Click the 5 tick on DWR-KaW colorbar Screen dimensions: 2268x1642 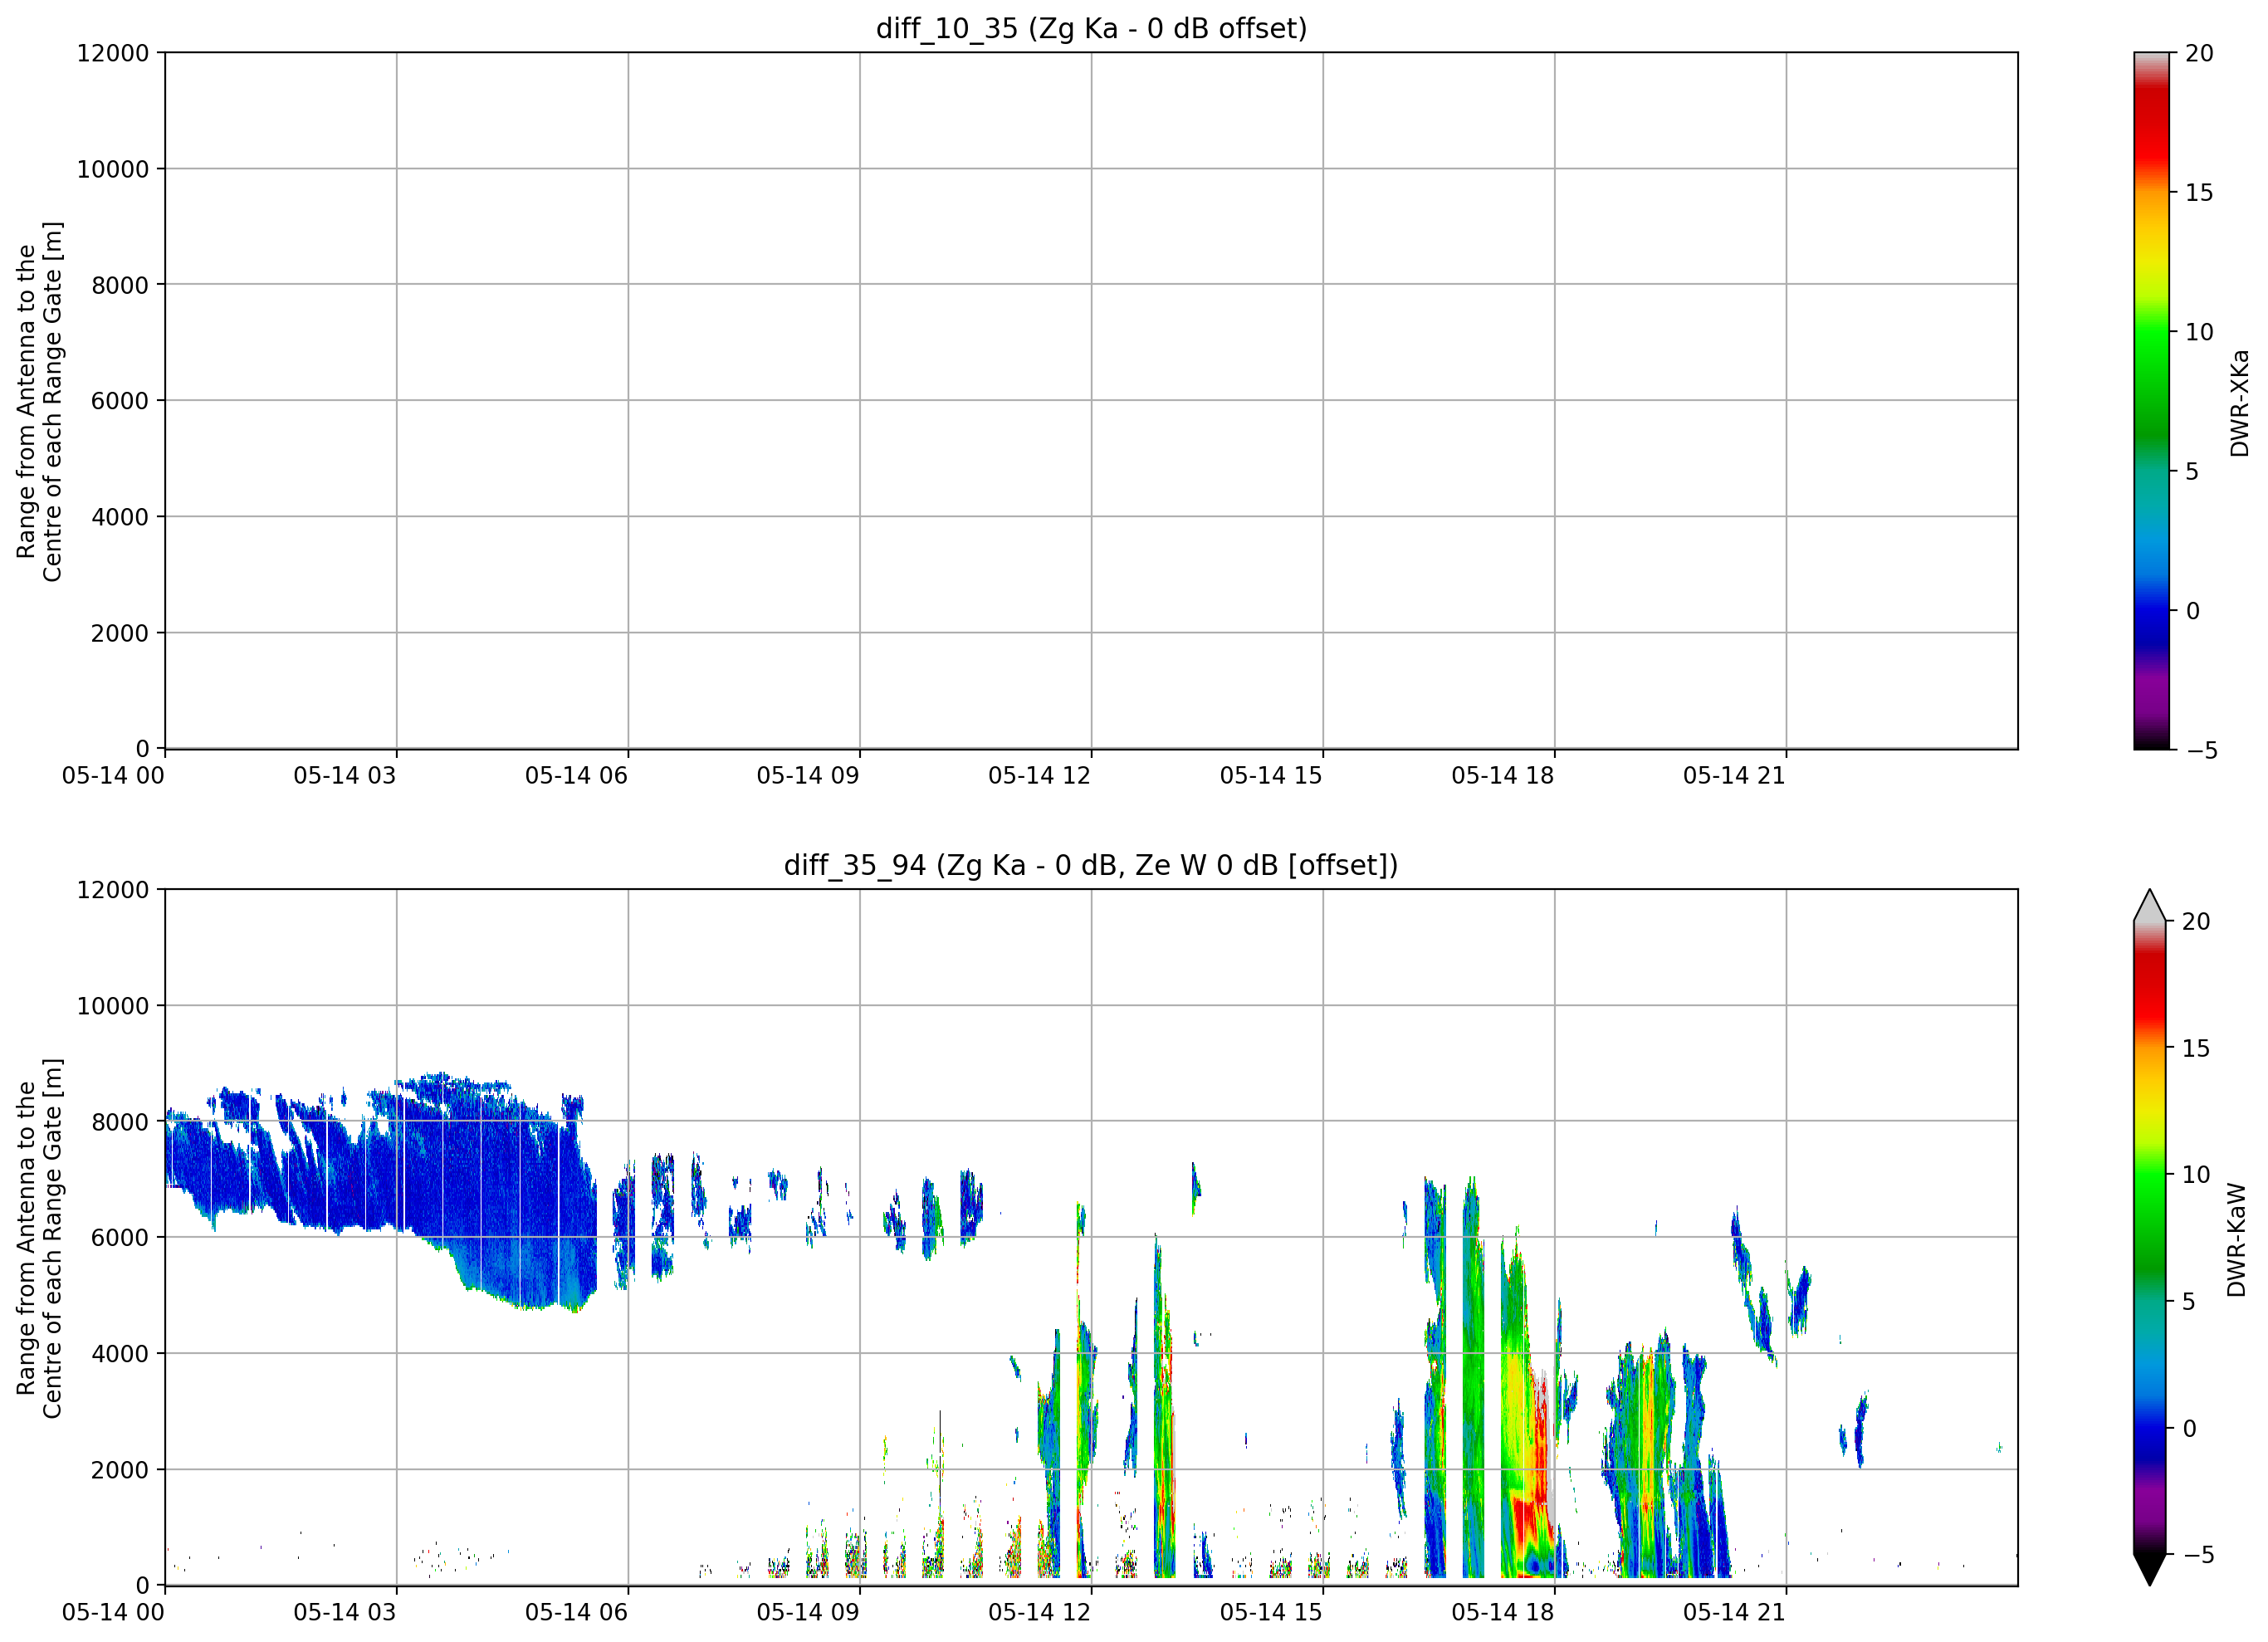[x=2189, y=1301]
